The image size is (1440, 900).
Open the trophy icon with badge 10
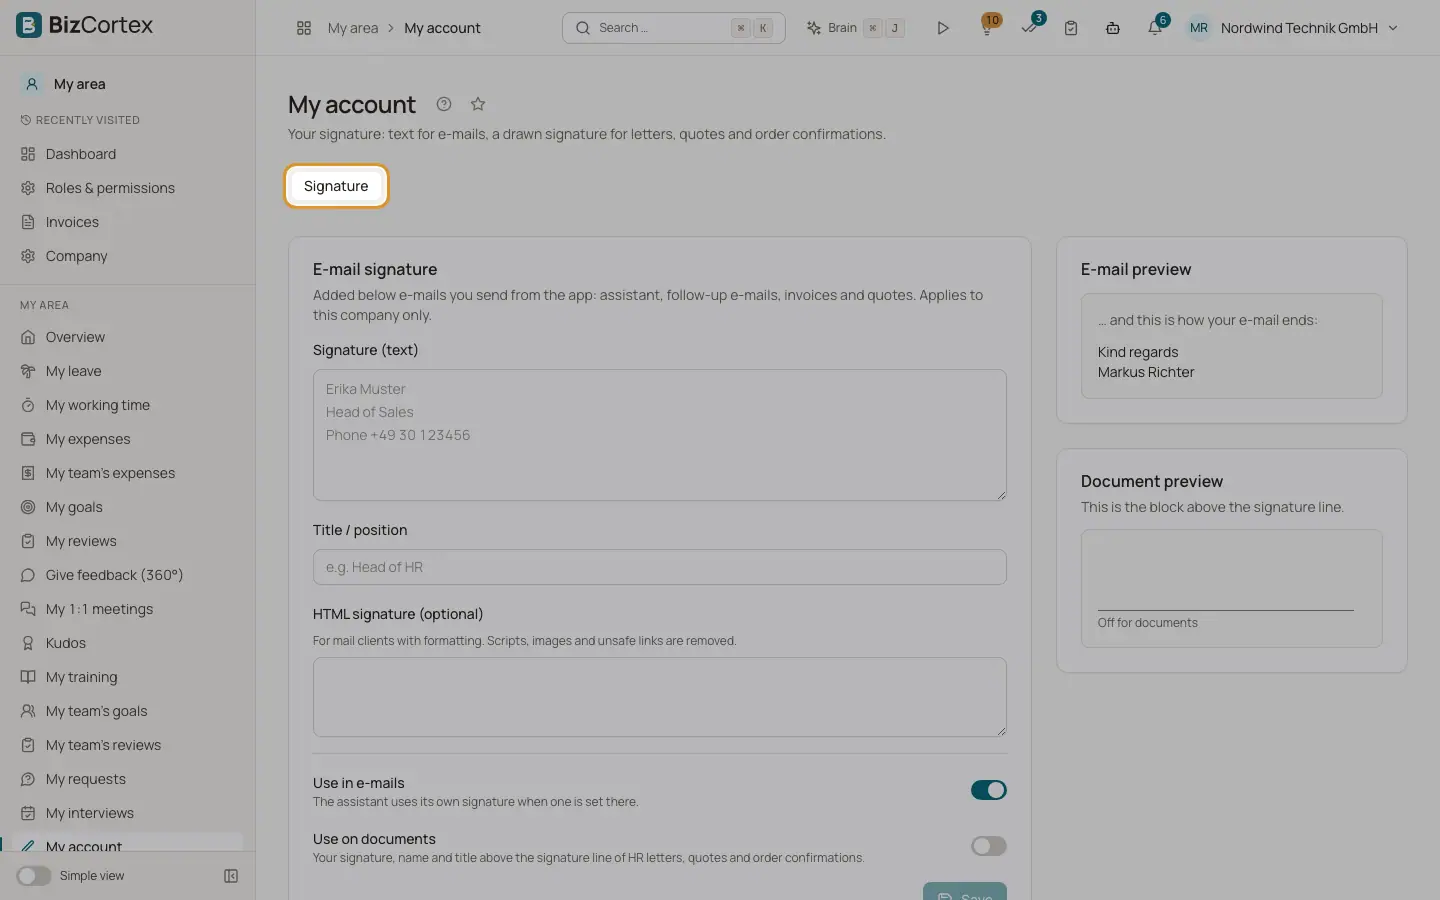tap(987, 28)
